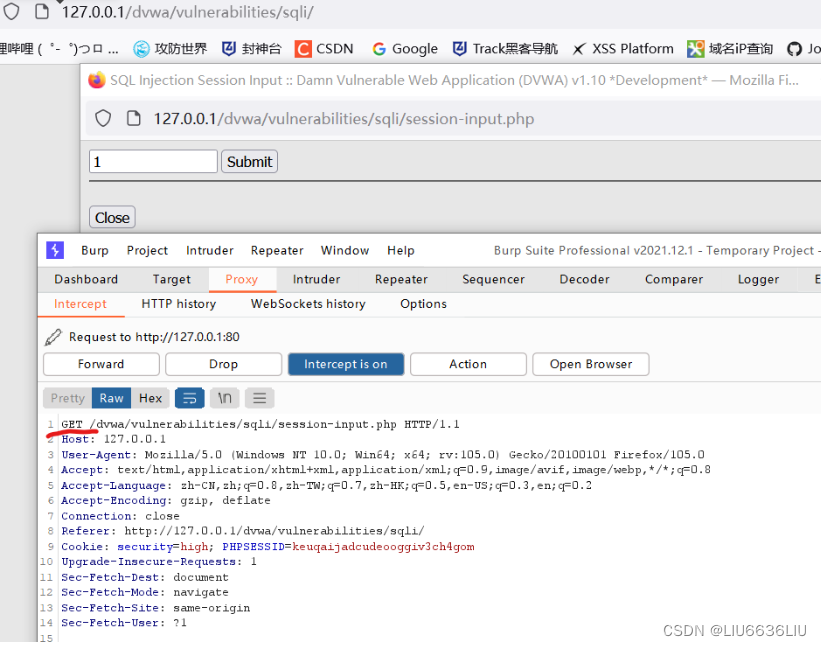Open the XSS Platform bookmark
Image resolution: width=821 pixels, height=646 pixels.
pos(622,48)
